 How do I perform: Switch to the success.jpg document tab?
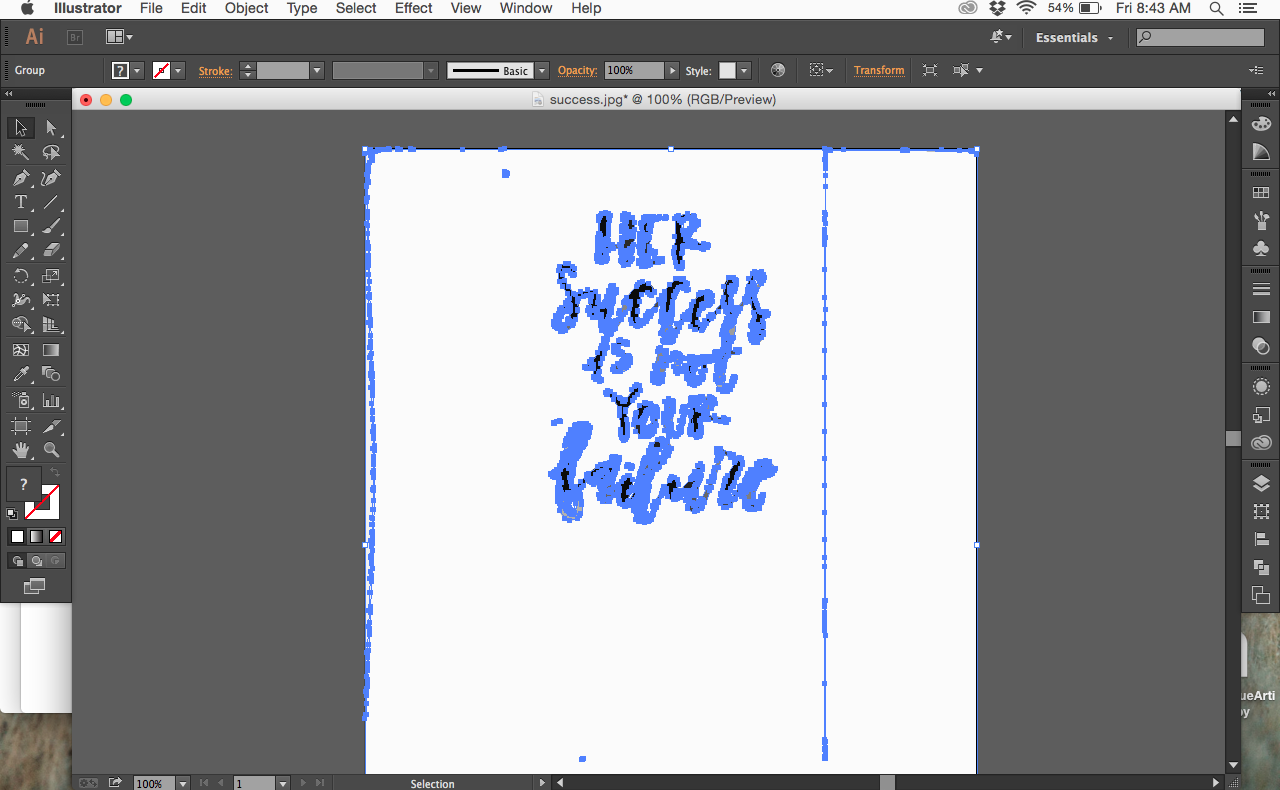tap(656, 99)
